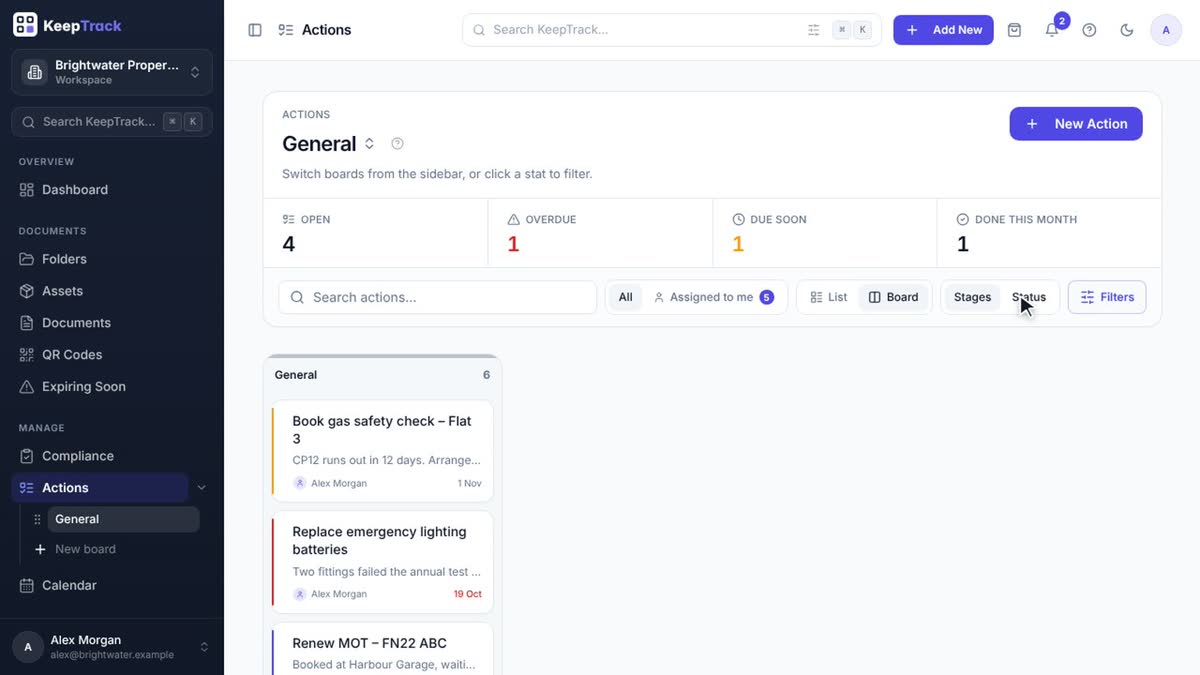This screenshot has height=675, width=1200.
Task: Select the Board view toggle
Action: [x=894, y=297]
